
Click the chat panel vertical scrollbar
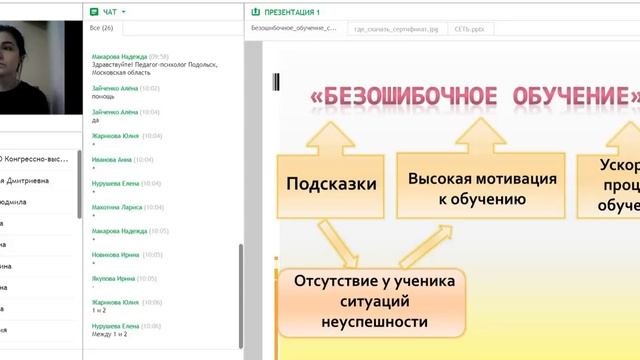241,296
